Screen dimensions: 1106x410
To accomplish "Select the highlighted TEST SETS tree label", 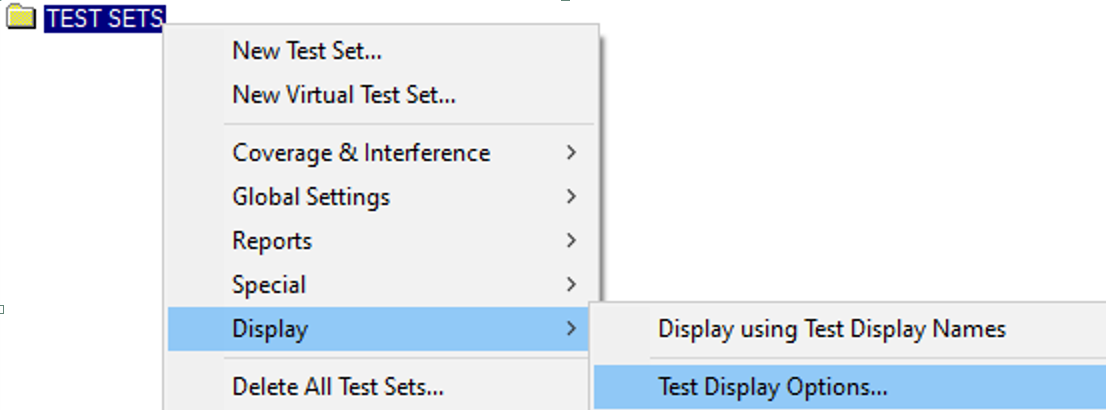I will (104, 18).
